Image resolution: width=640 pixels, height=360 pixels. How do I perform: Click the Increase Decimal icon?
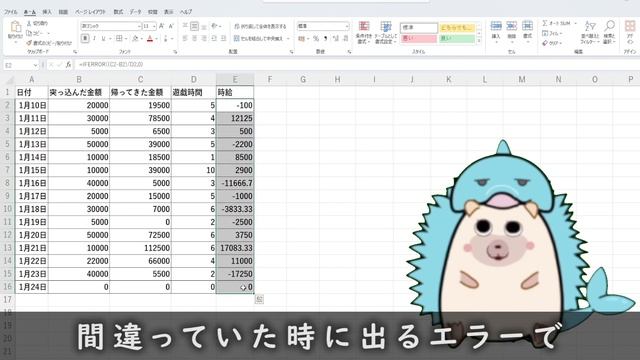[x=336, y=39]
